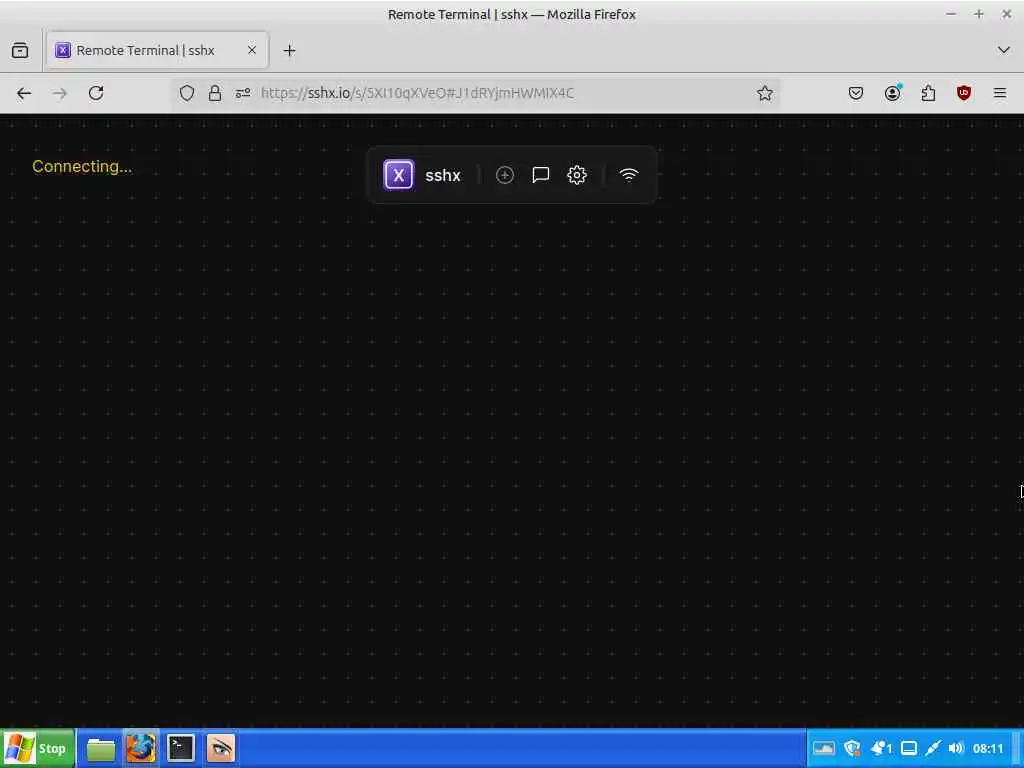Click the display tray icon
This screenshot has height=768, width=1024.
(x=908, y=748)
